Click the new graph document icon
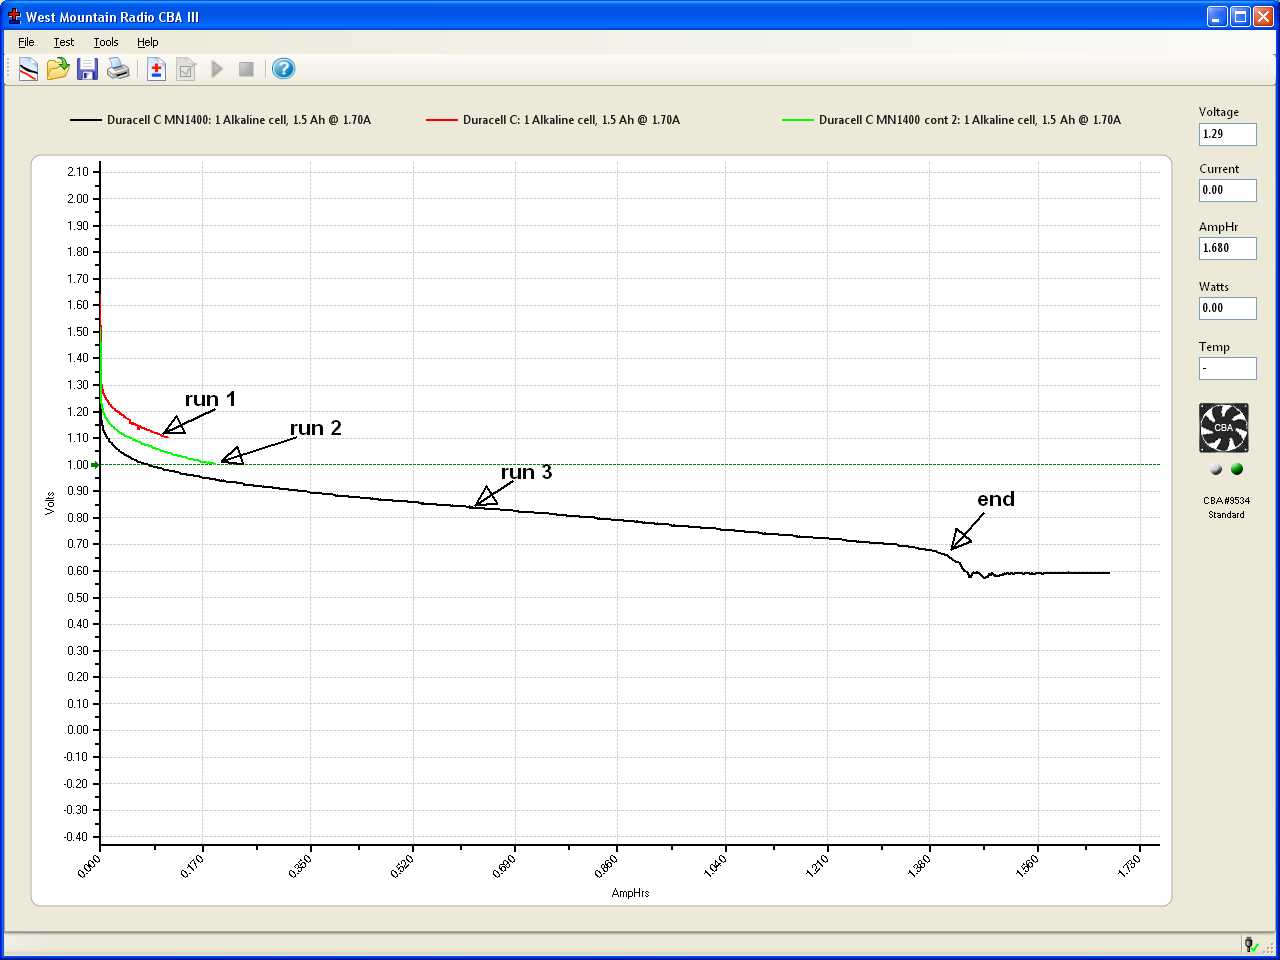This screenshot has height=960, width=1280. (x=28, y=69)
